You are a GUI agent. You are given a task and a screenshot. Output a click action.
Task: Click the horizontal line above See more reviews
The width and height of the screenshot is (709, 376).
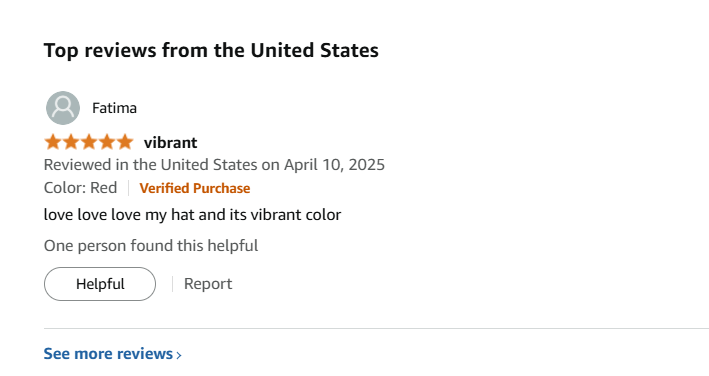click(x=376, y=329)
